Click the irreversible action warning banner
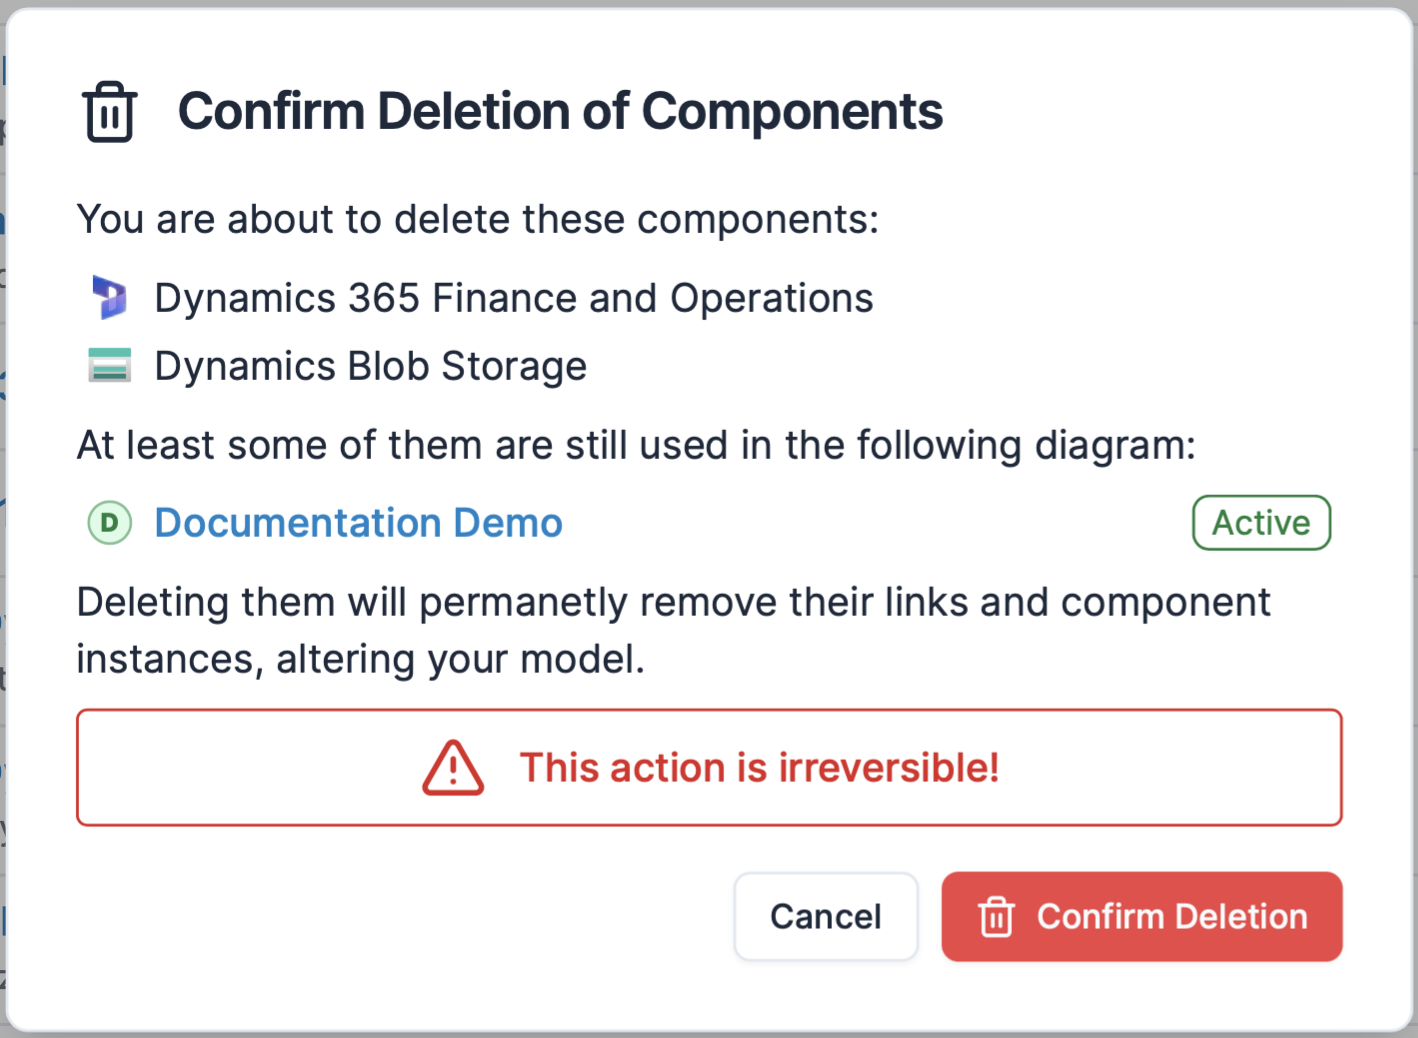This screenshot has width=1418, height=1038. (709, 767)
